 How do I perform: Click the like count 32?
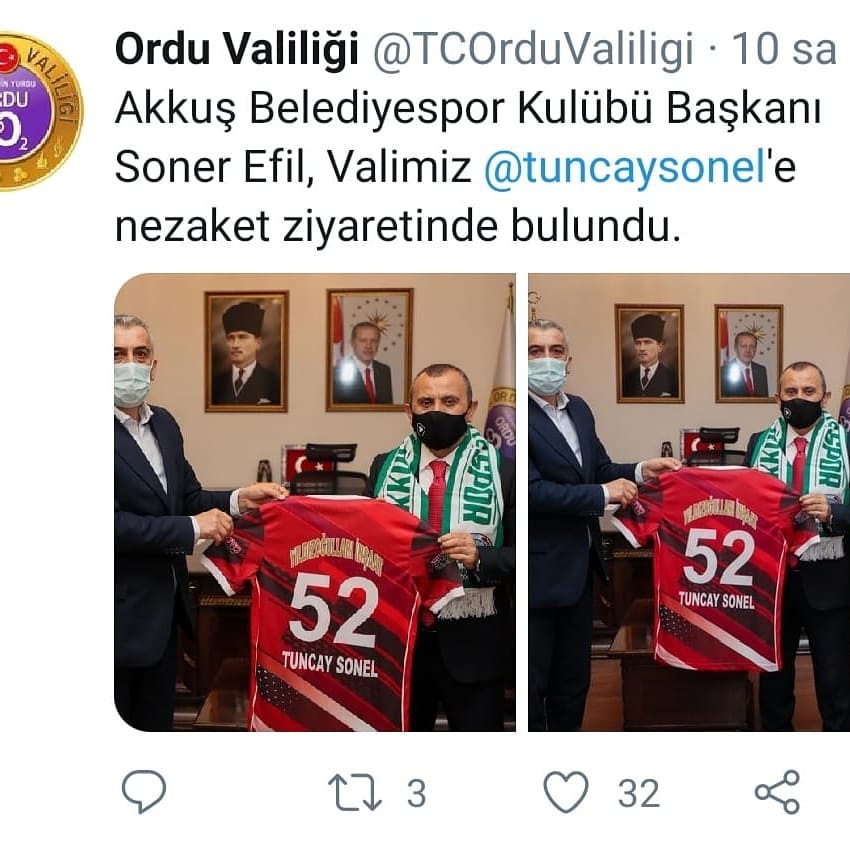639,794
